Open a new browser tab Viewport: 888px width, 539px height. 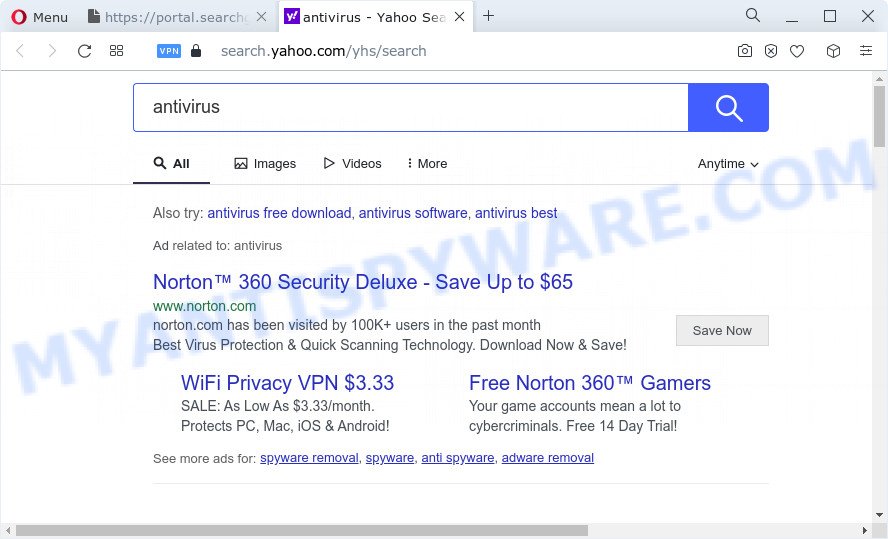(488, 16)
